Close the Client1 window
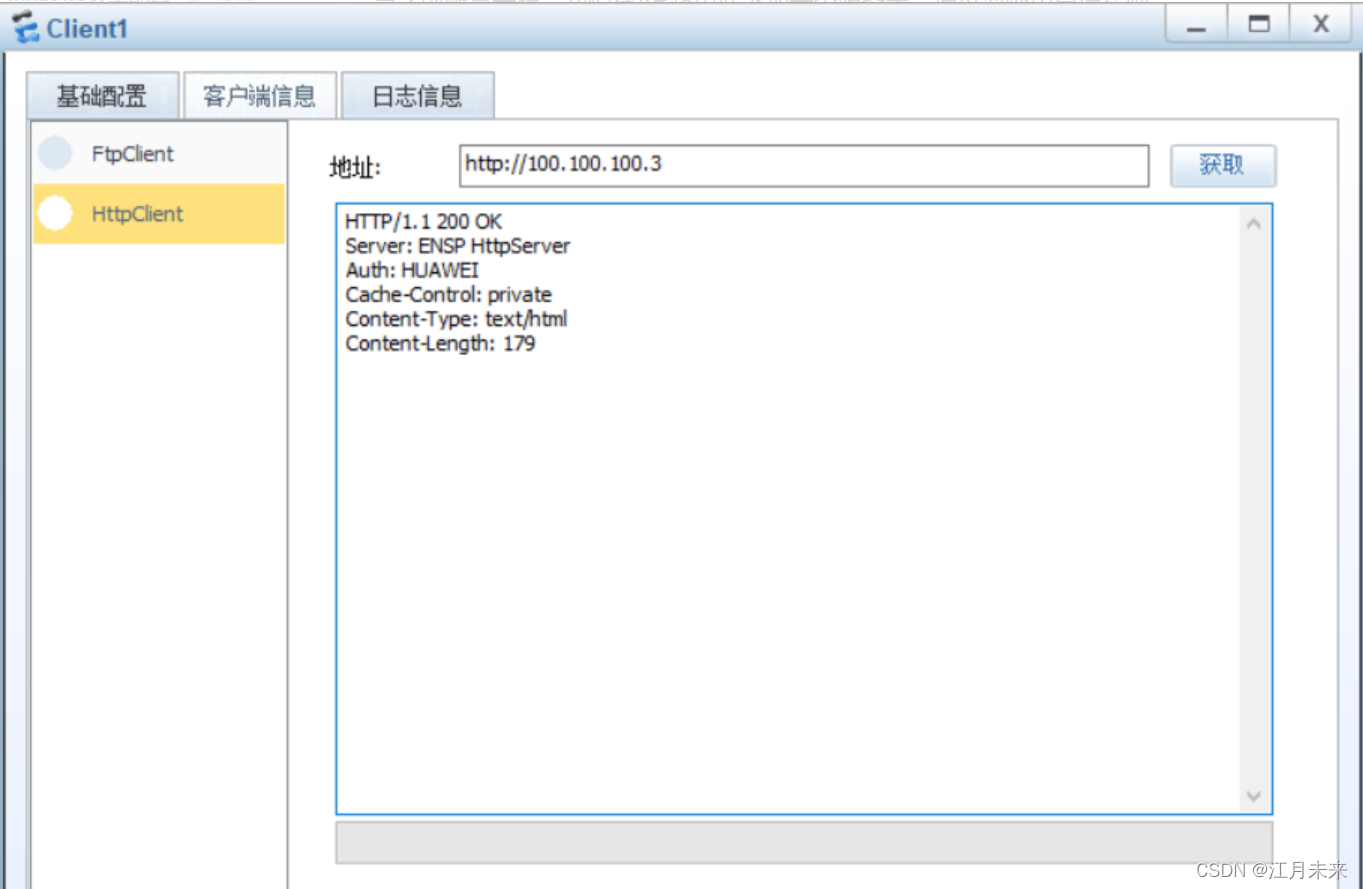Viewport: 1363px width, 889px height. (1321, 24)
